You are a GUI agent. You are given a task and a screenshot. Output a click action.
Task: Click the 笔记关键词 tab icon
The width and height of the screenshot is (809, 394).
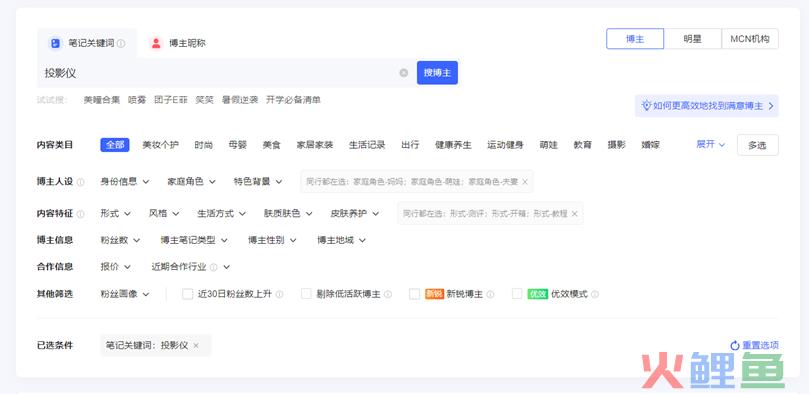coord(55,43)
